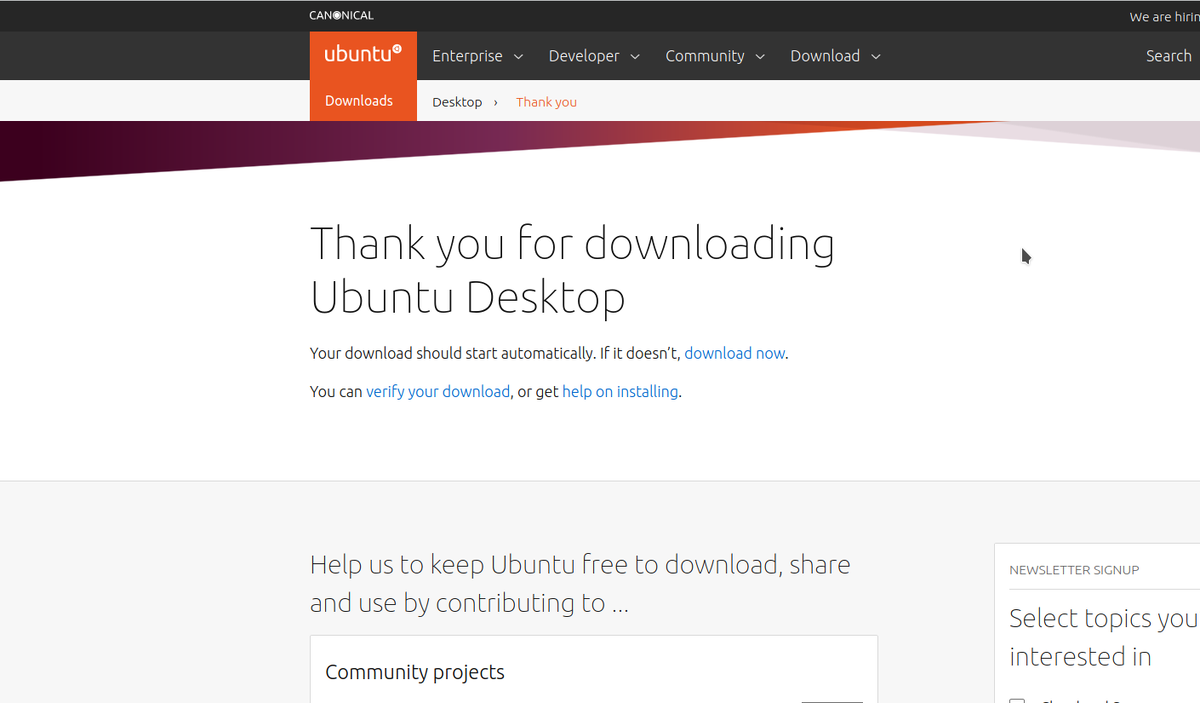Toggle the newsletter topic checkbox
Screen dimensions: 1200x703
pyautogui.click(x=1017, y=699)
